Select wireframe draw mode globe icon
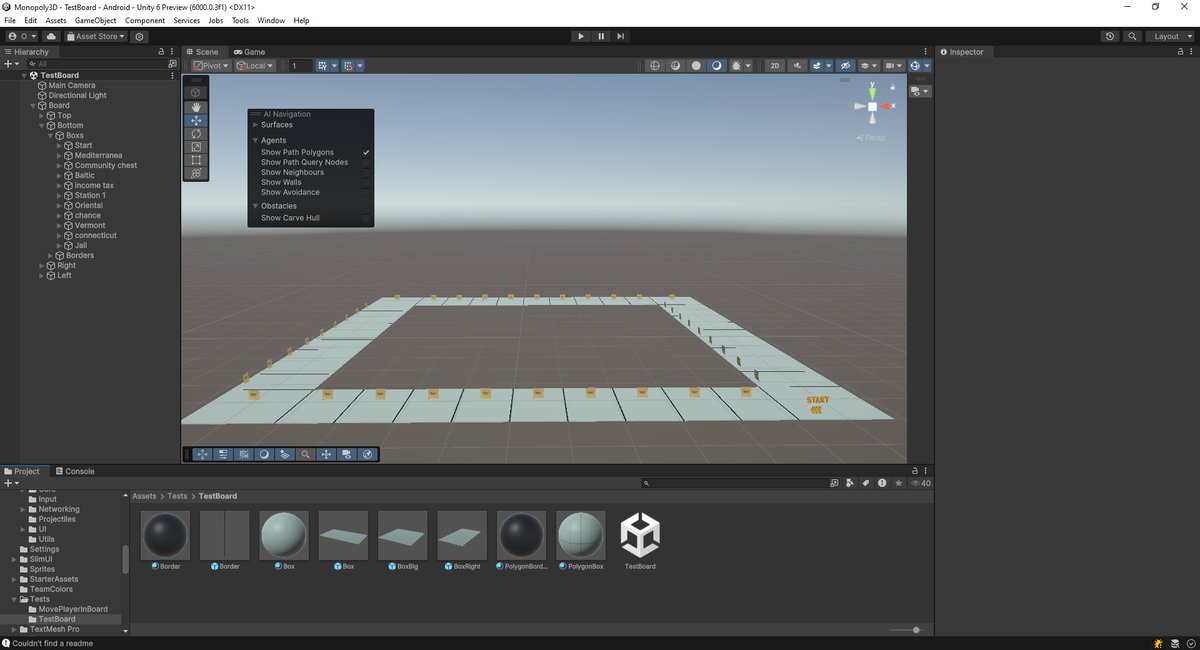 click(x=655, y=66)
